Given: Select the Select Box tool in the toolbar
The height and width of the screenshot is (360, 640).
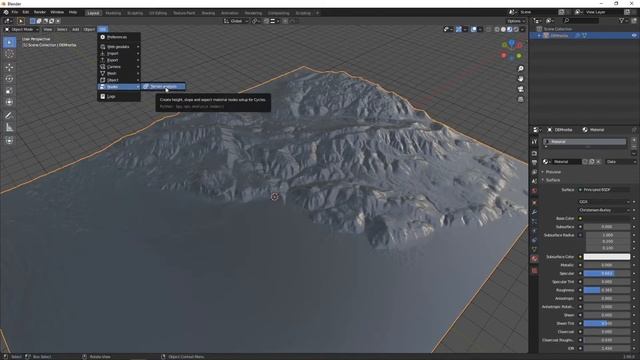Looking at the screenshot, I should pos(9,42).
